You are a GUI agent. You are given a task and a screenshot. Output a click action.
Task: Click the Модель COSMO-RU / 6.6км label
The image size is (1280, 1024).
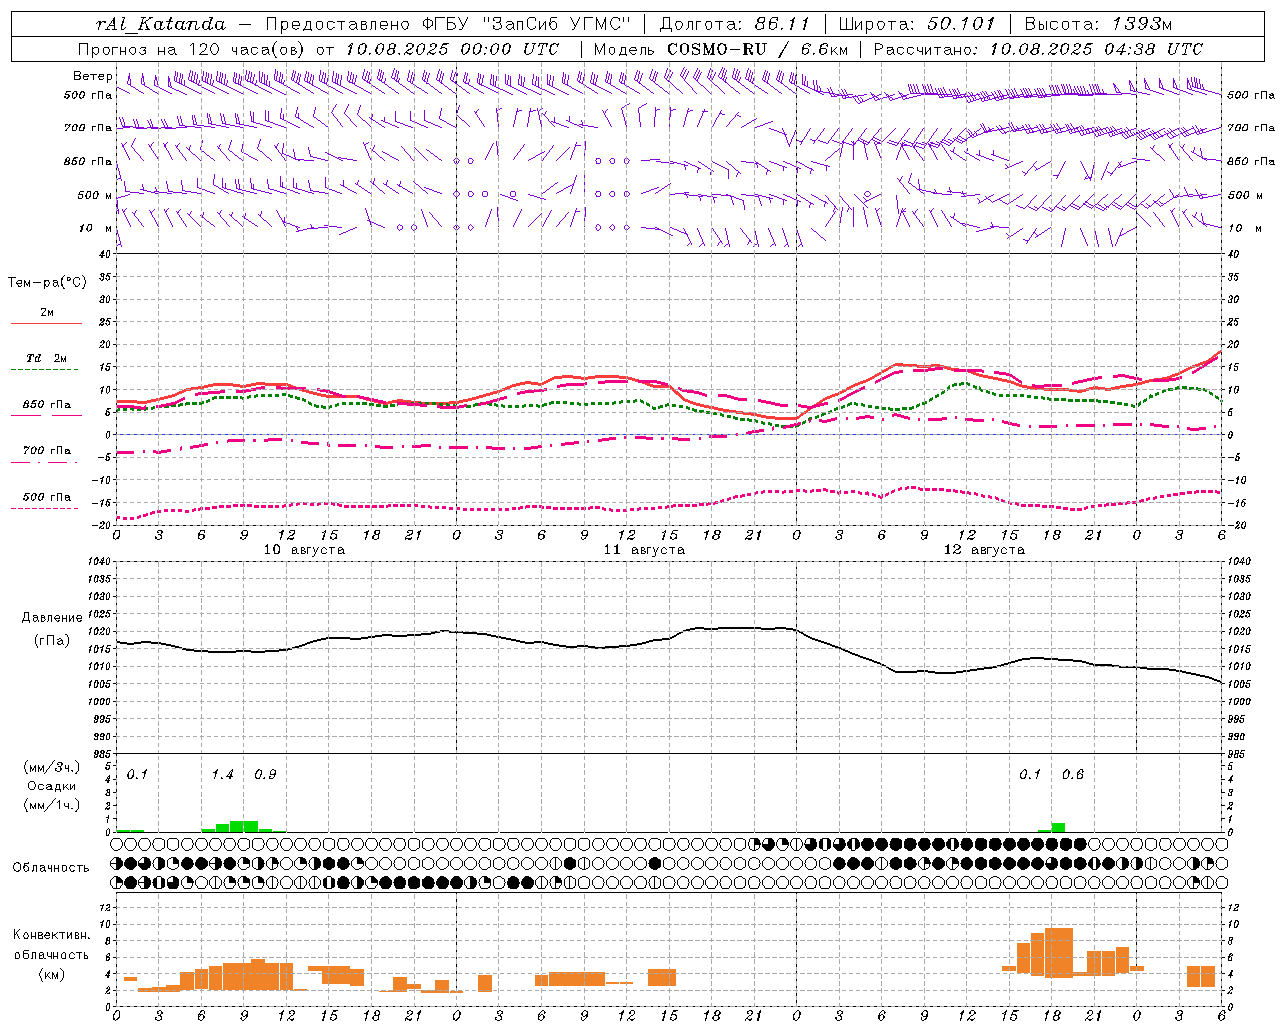pos(721,49)
